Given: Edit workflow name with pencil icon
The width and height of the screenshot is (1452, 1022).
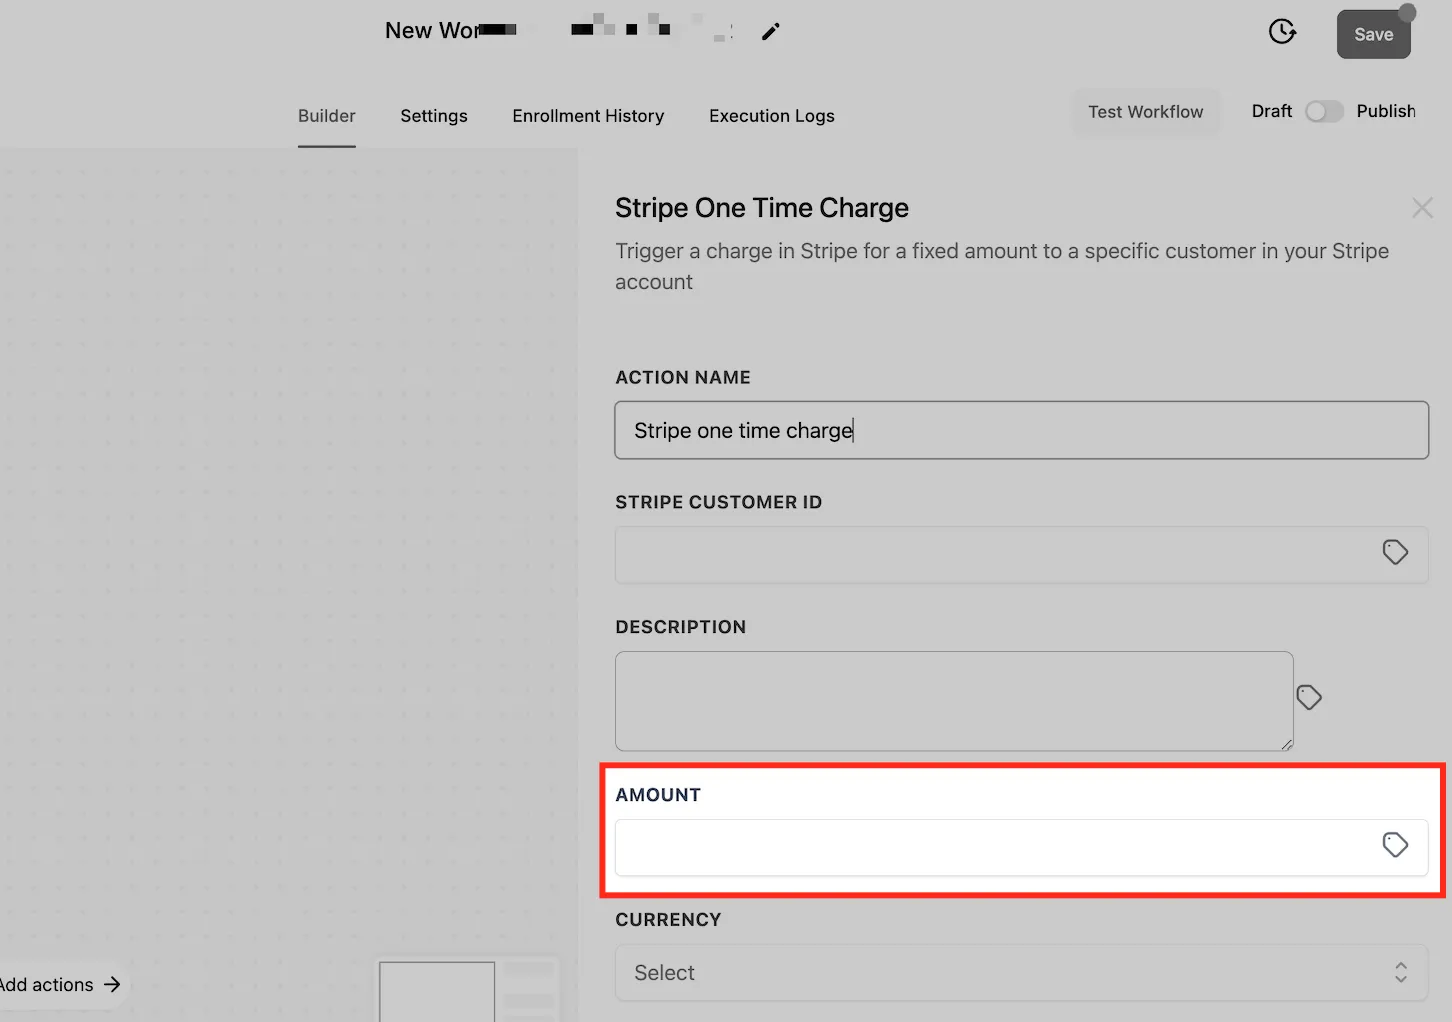Looking at the screenshot, I should [x=770, y=32].
